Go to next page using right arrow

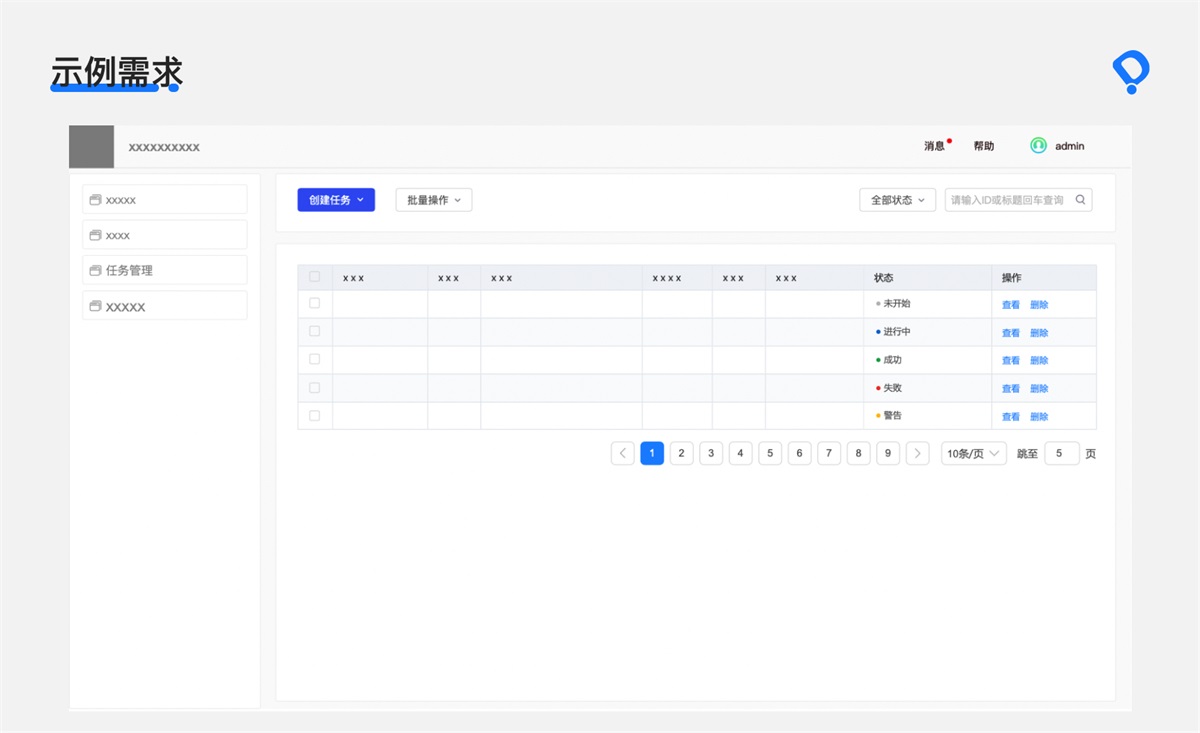917,454
